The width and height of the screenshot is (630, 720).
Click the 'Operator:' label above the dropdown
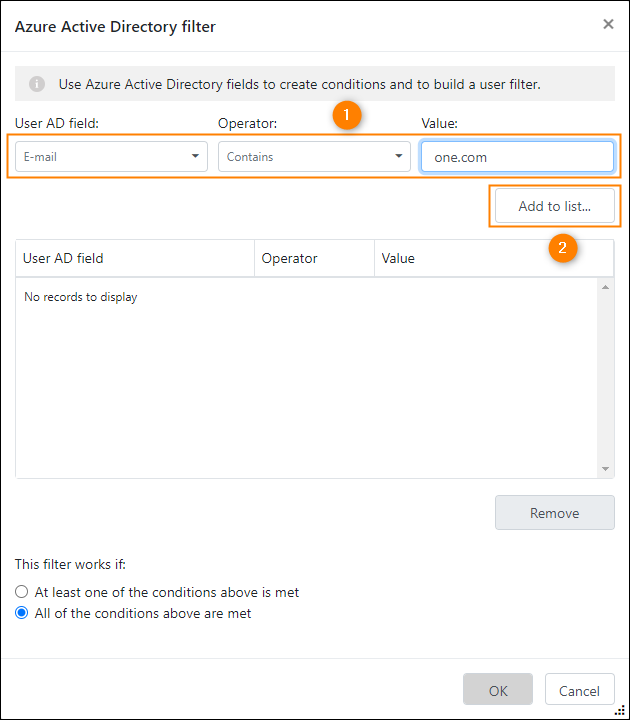[248, 124]
